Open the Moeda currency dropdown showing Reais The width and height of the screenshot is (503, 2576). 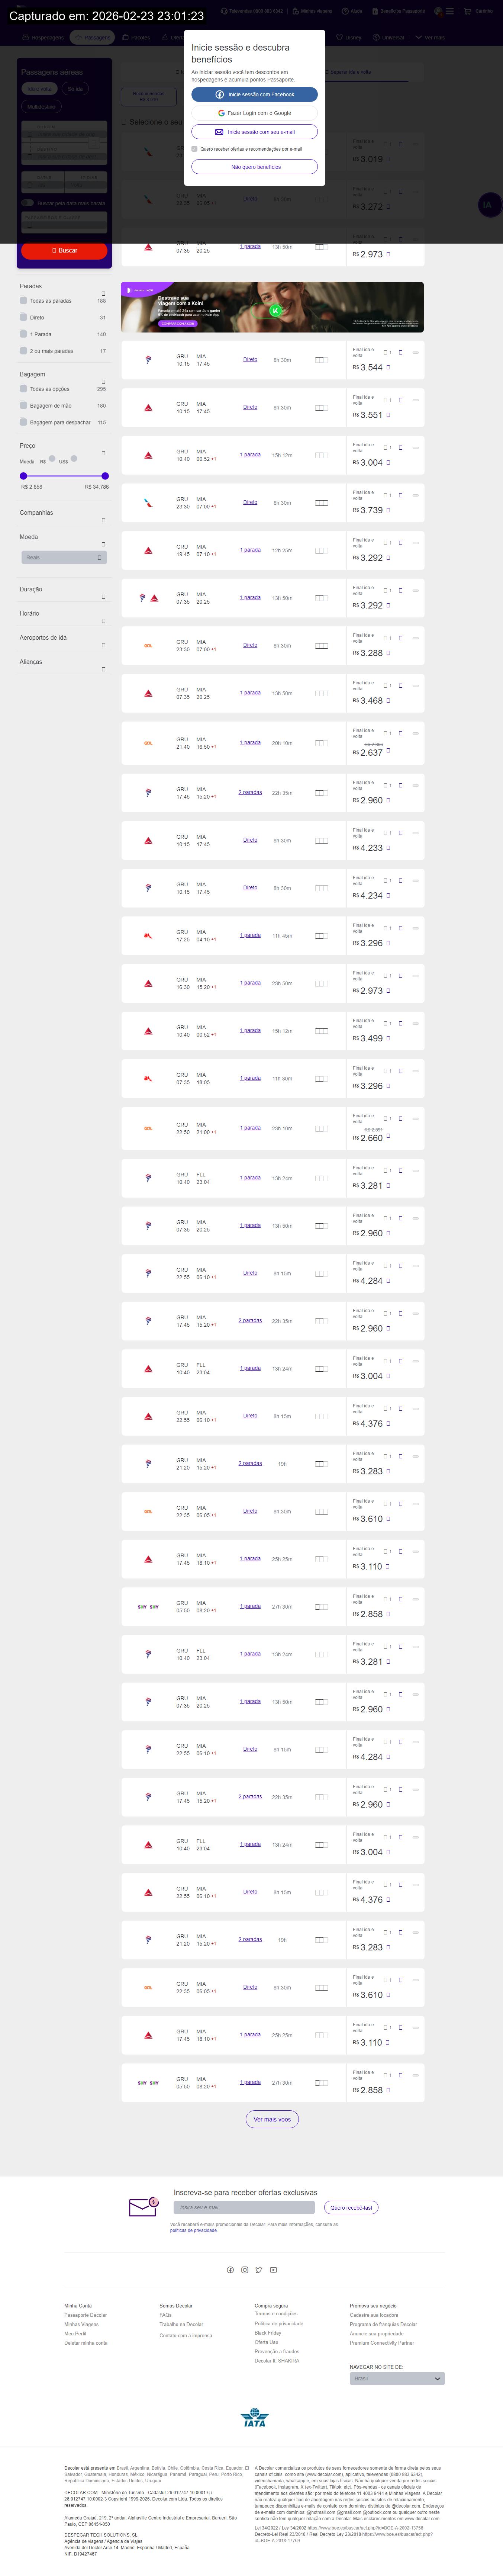pyautogui.click(x=64, y=557)
